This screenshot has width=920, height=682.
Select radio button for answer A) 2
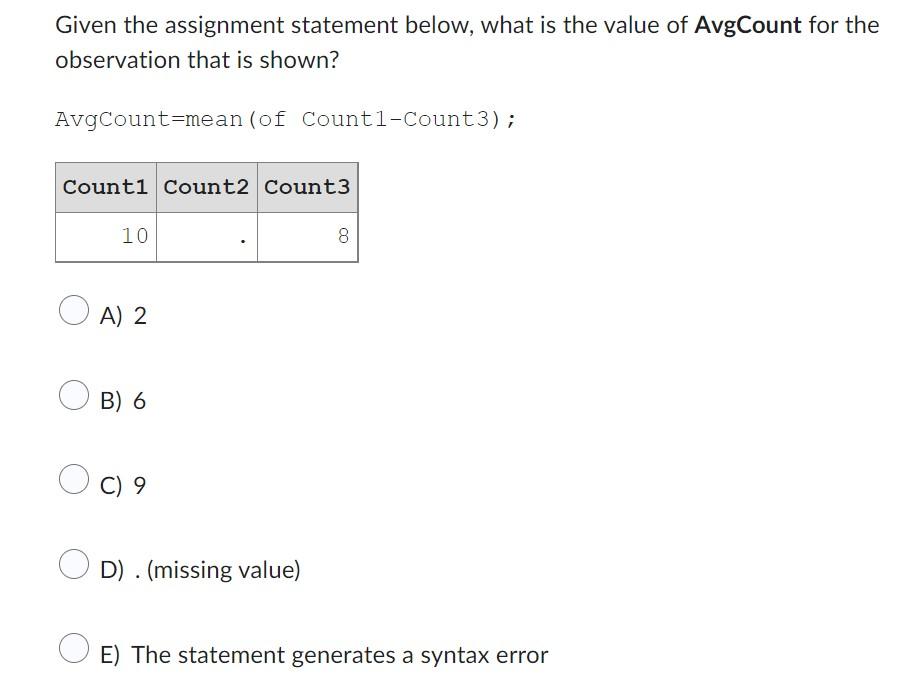tap(74, 312)
